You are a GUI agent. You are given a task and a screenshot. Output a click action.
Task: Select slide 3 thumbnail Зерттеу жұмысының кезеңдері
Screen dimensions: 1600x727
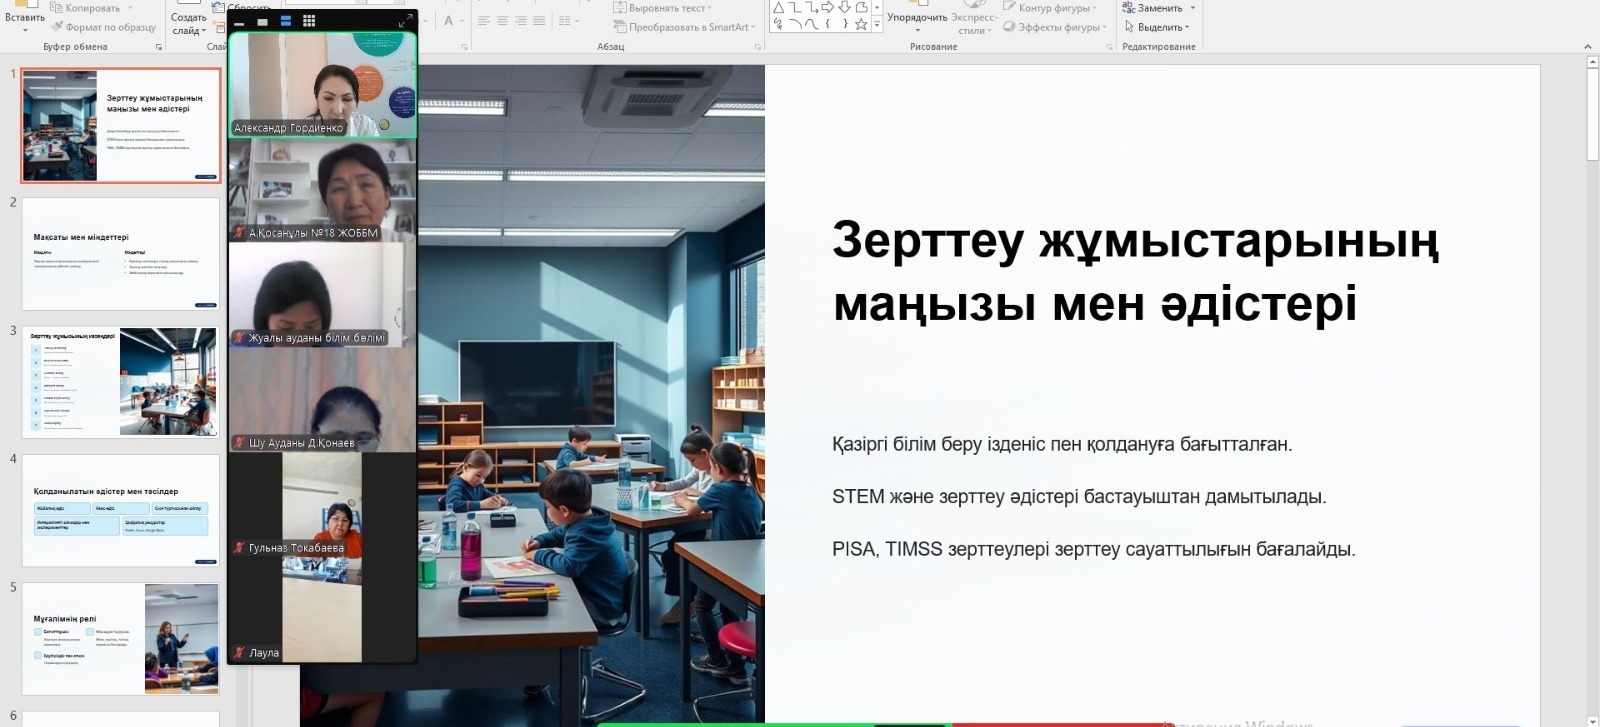click(121, 382)
